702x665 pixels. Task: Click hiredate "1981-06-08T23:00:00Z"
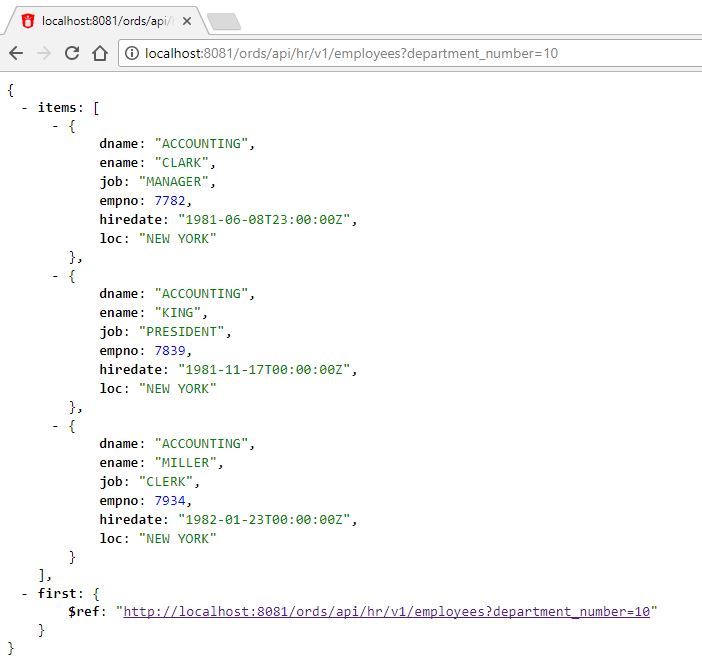[x=264, y=219]
